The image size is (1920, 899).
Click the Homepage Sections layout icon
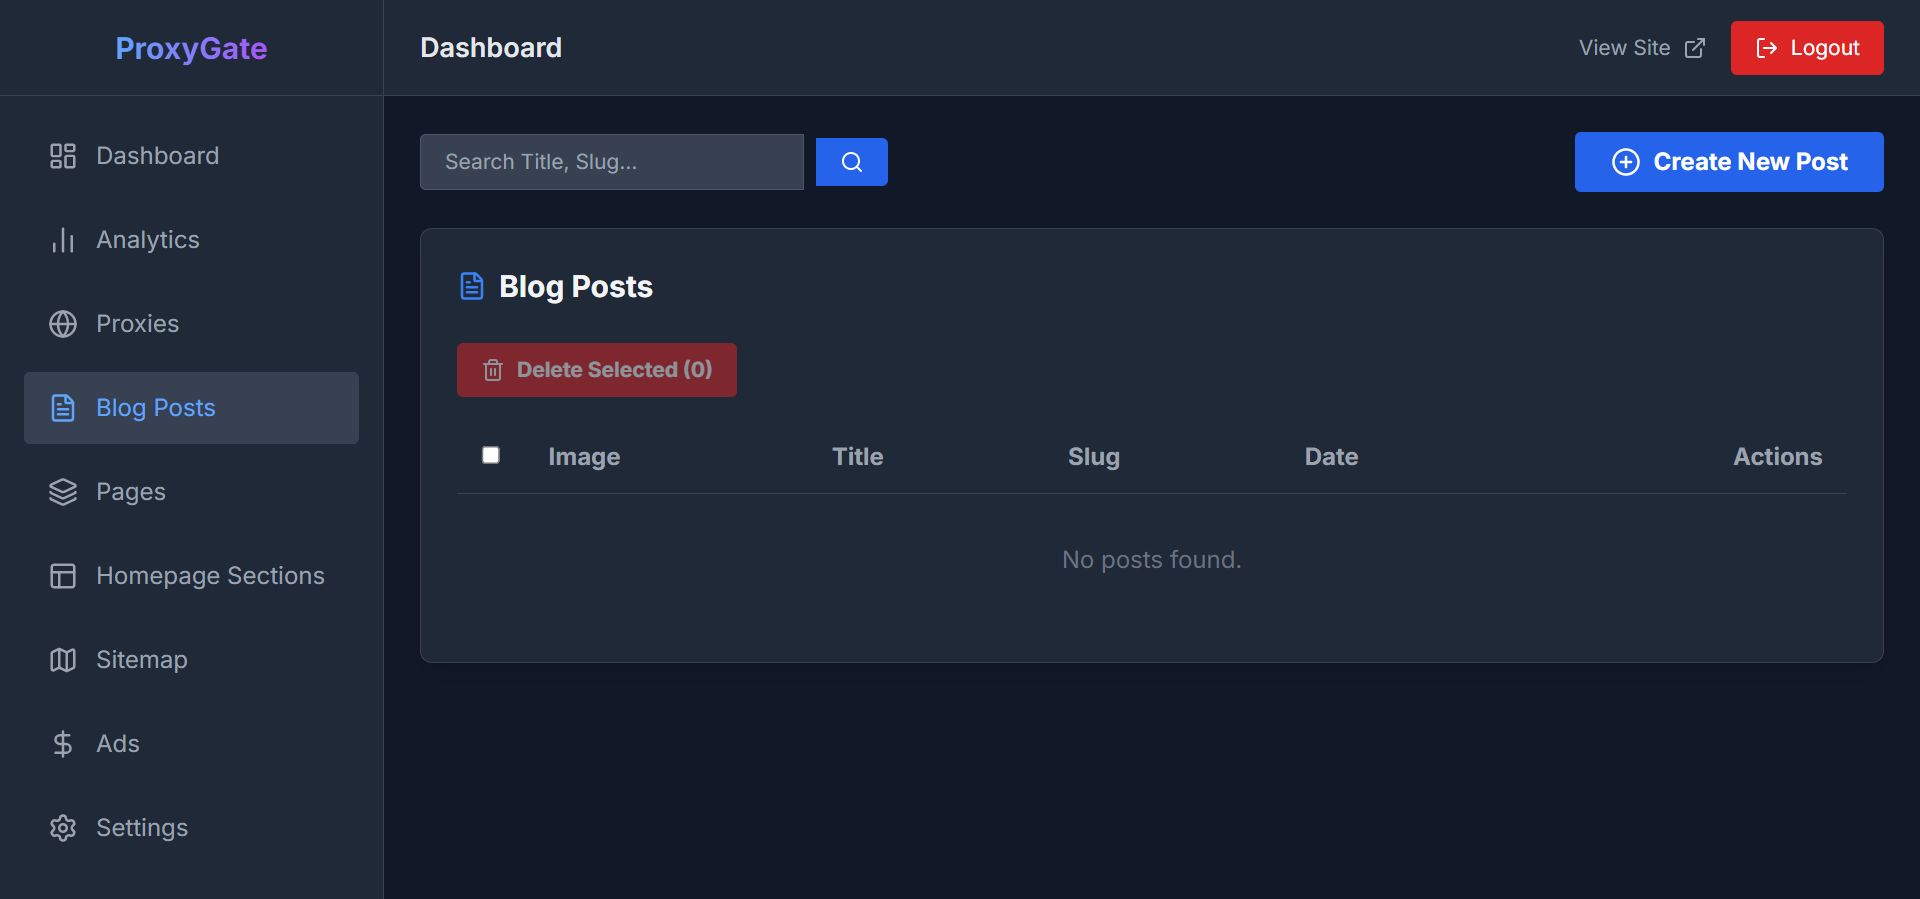[63, 576]
